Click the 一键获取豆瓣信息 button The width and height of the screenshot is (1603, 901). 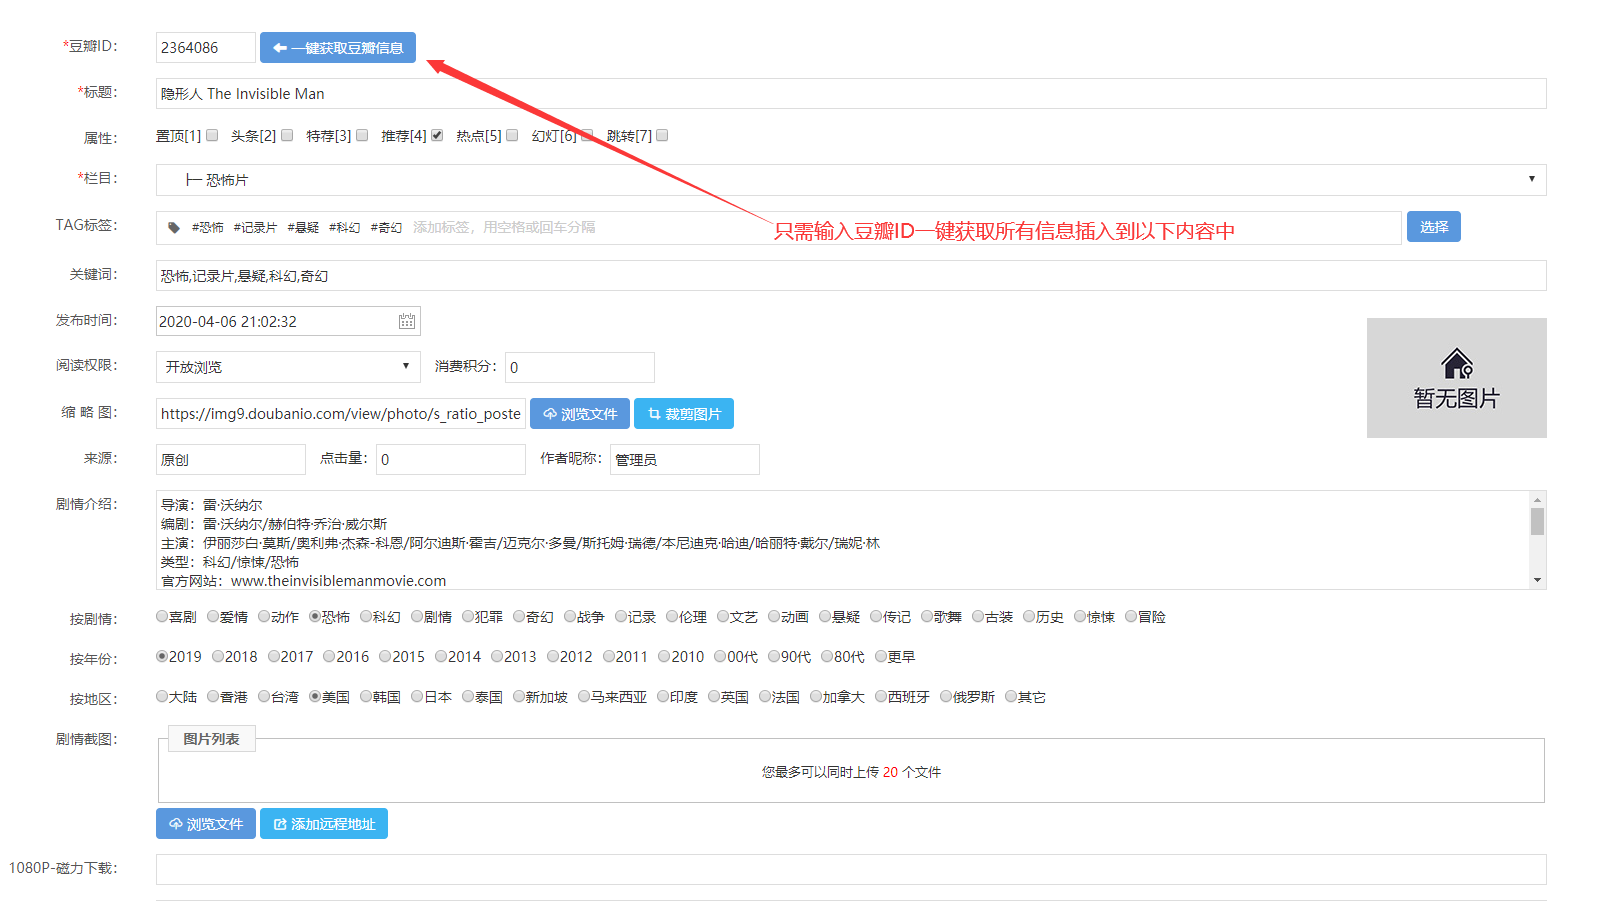click(x=338, y=48)
